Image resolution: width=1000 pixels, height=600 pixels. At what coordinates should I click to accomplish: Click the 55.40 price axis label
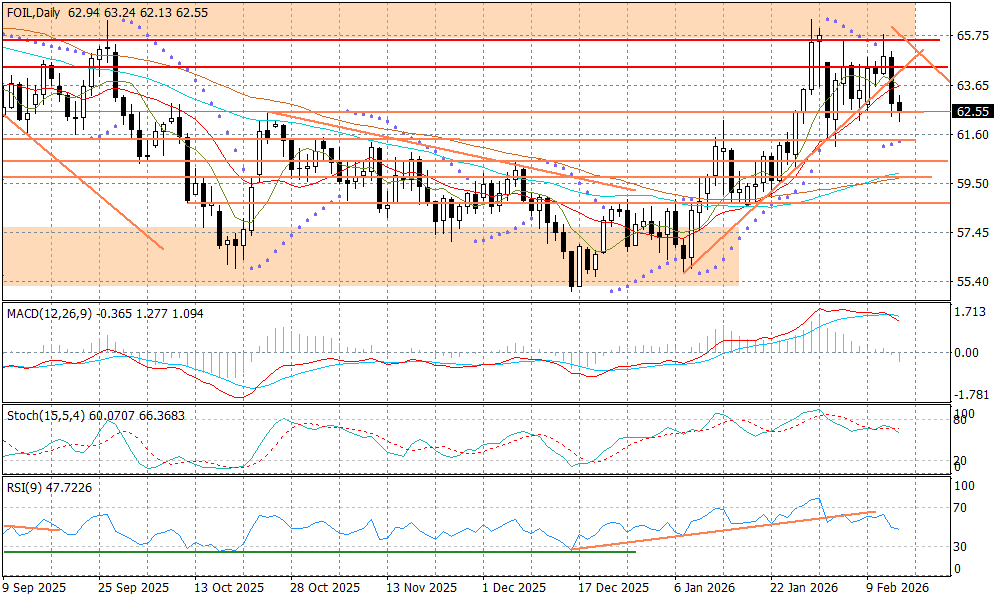973,282
